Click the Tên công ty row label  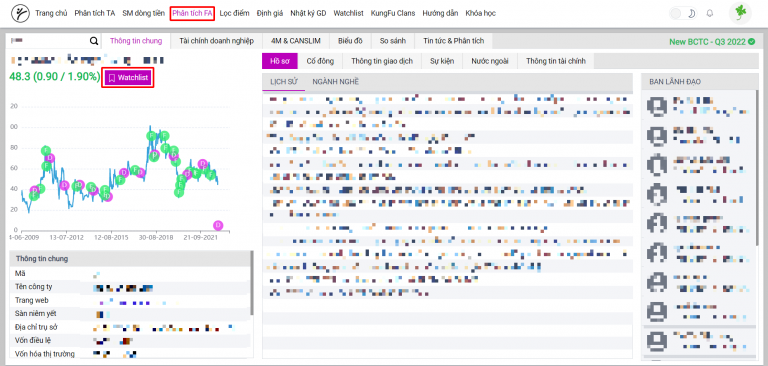point(34,287)
